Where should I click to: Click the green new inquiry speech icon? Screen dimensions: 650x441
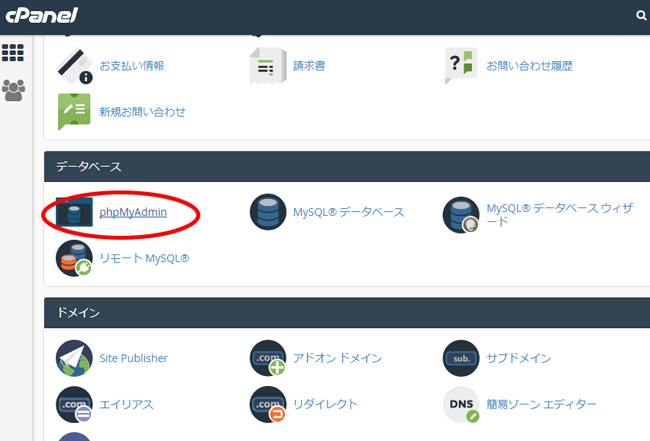(74, 111)
